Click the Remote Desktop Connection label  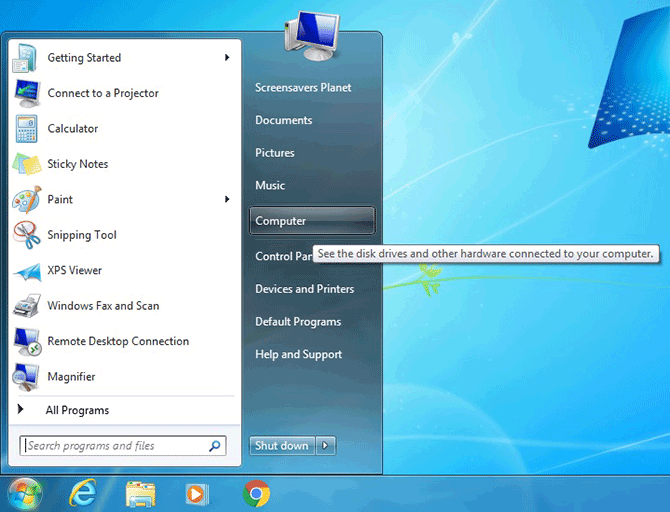tap(118, 341)
